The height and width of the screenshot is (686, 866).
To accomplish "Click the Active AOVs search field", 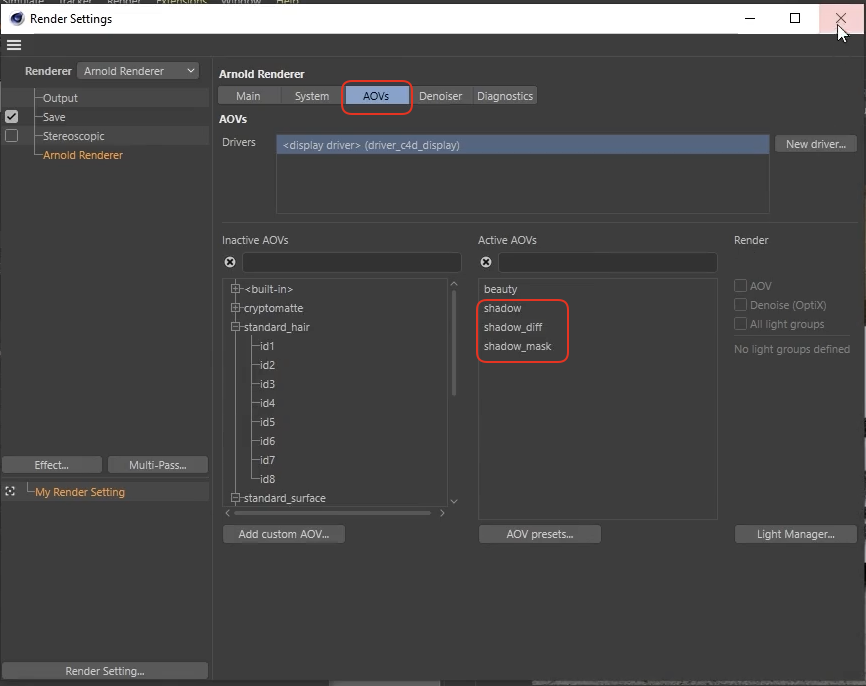I will [x=608, y=262].
